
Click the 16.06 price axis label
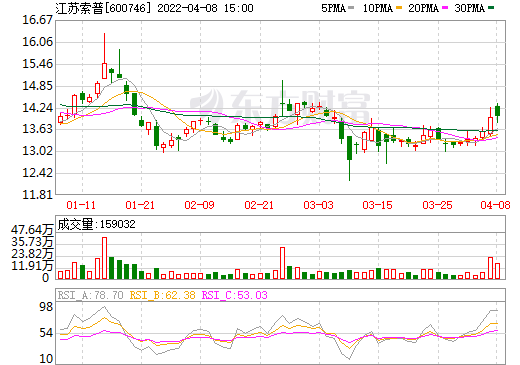pos(38,42)
